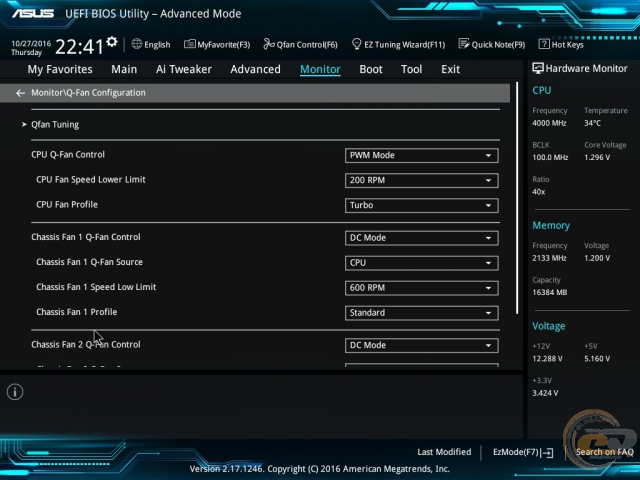640x480 pixels.
Task: Open Chassis Fan 1 Q-Fan Source dropdown
Action: 422,263
